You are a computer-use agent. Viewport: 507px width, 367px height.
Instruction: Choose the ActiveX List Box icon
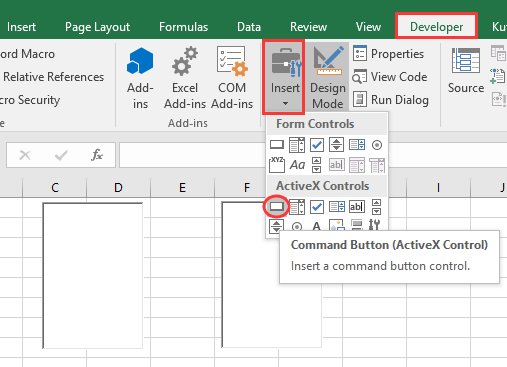tap(337, 207)
